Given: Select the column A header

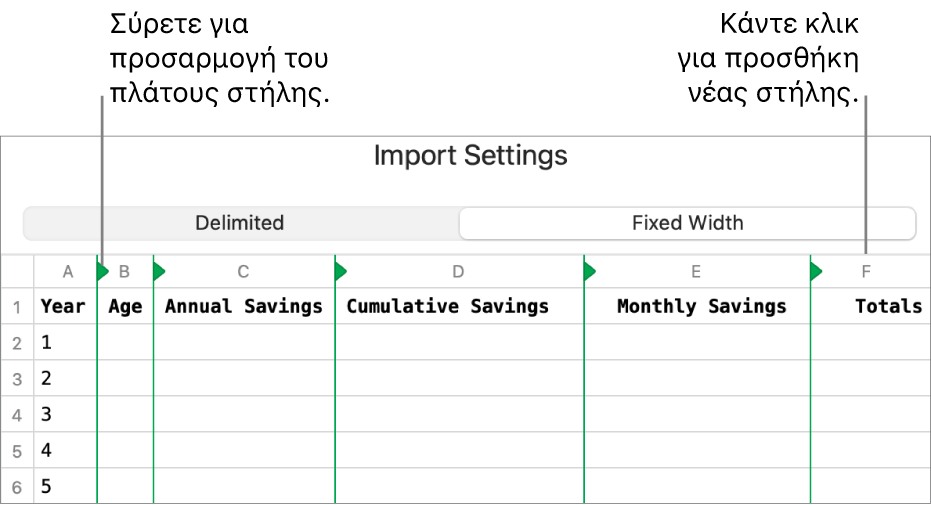Looking at the screenshot, I should (x=68, y=271).
